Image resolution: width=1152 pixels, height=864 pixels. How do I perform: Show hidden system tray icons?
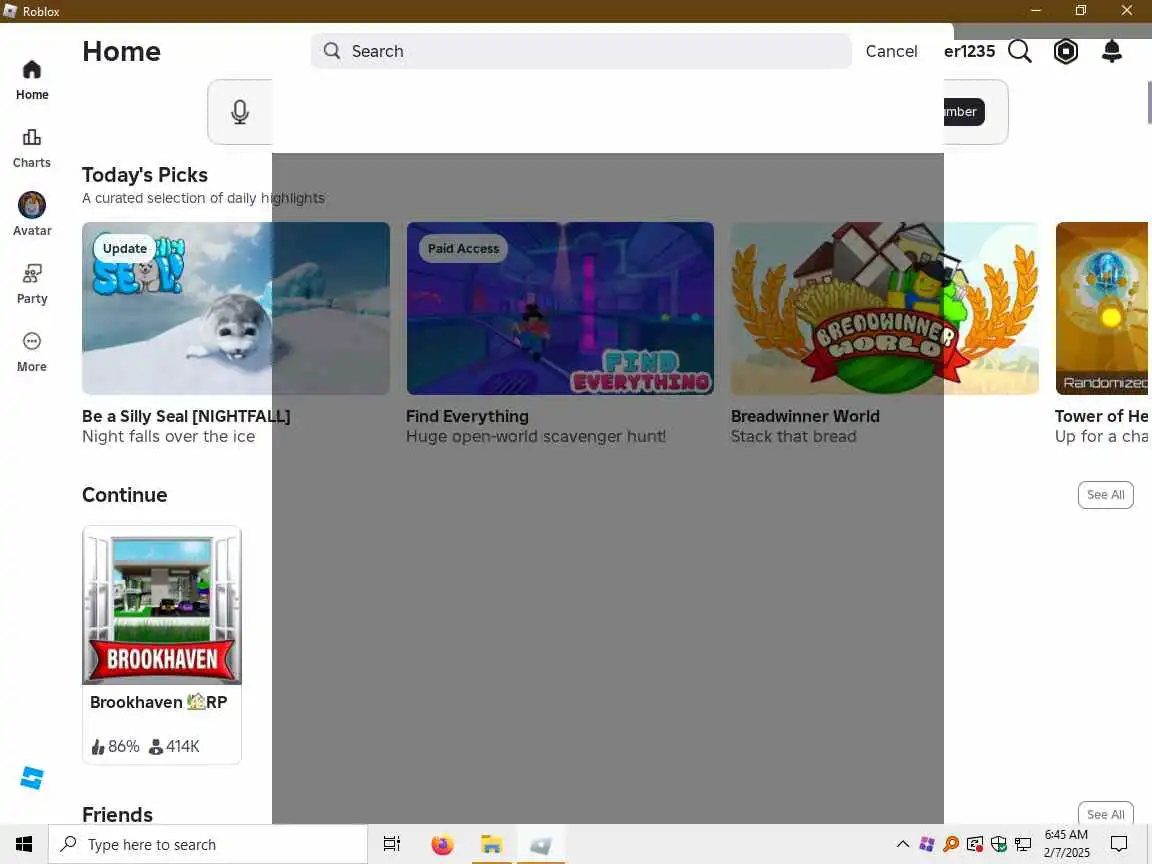pyautogui.click(x=903, y=844)
